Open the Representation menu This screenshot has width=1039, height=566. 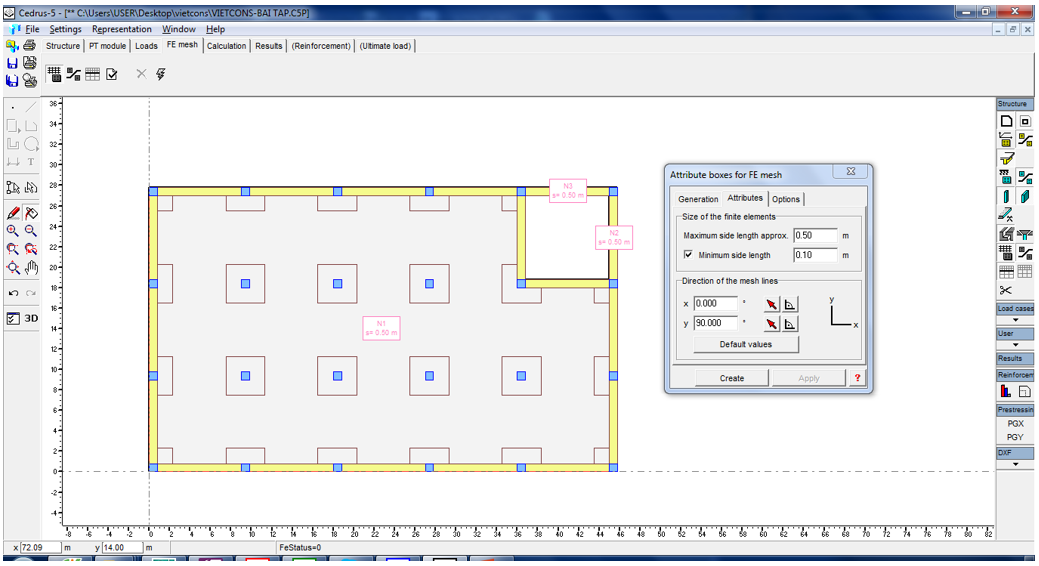point(122,29)
